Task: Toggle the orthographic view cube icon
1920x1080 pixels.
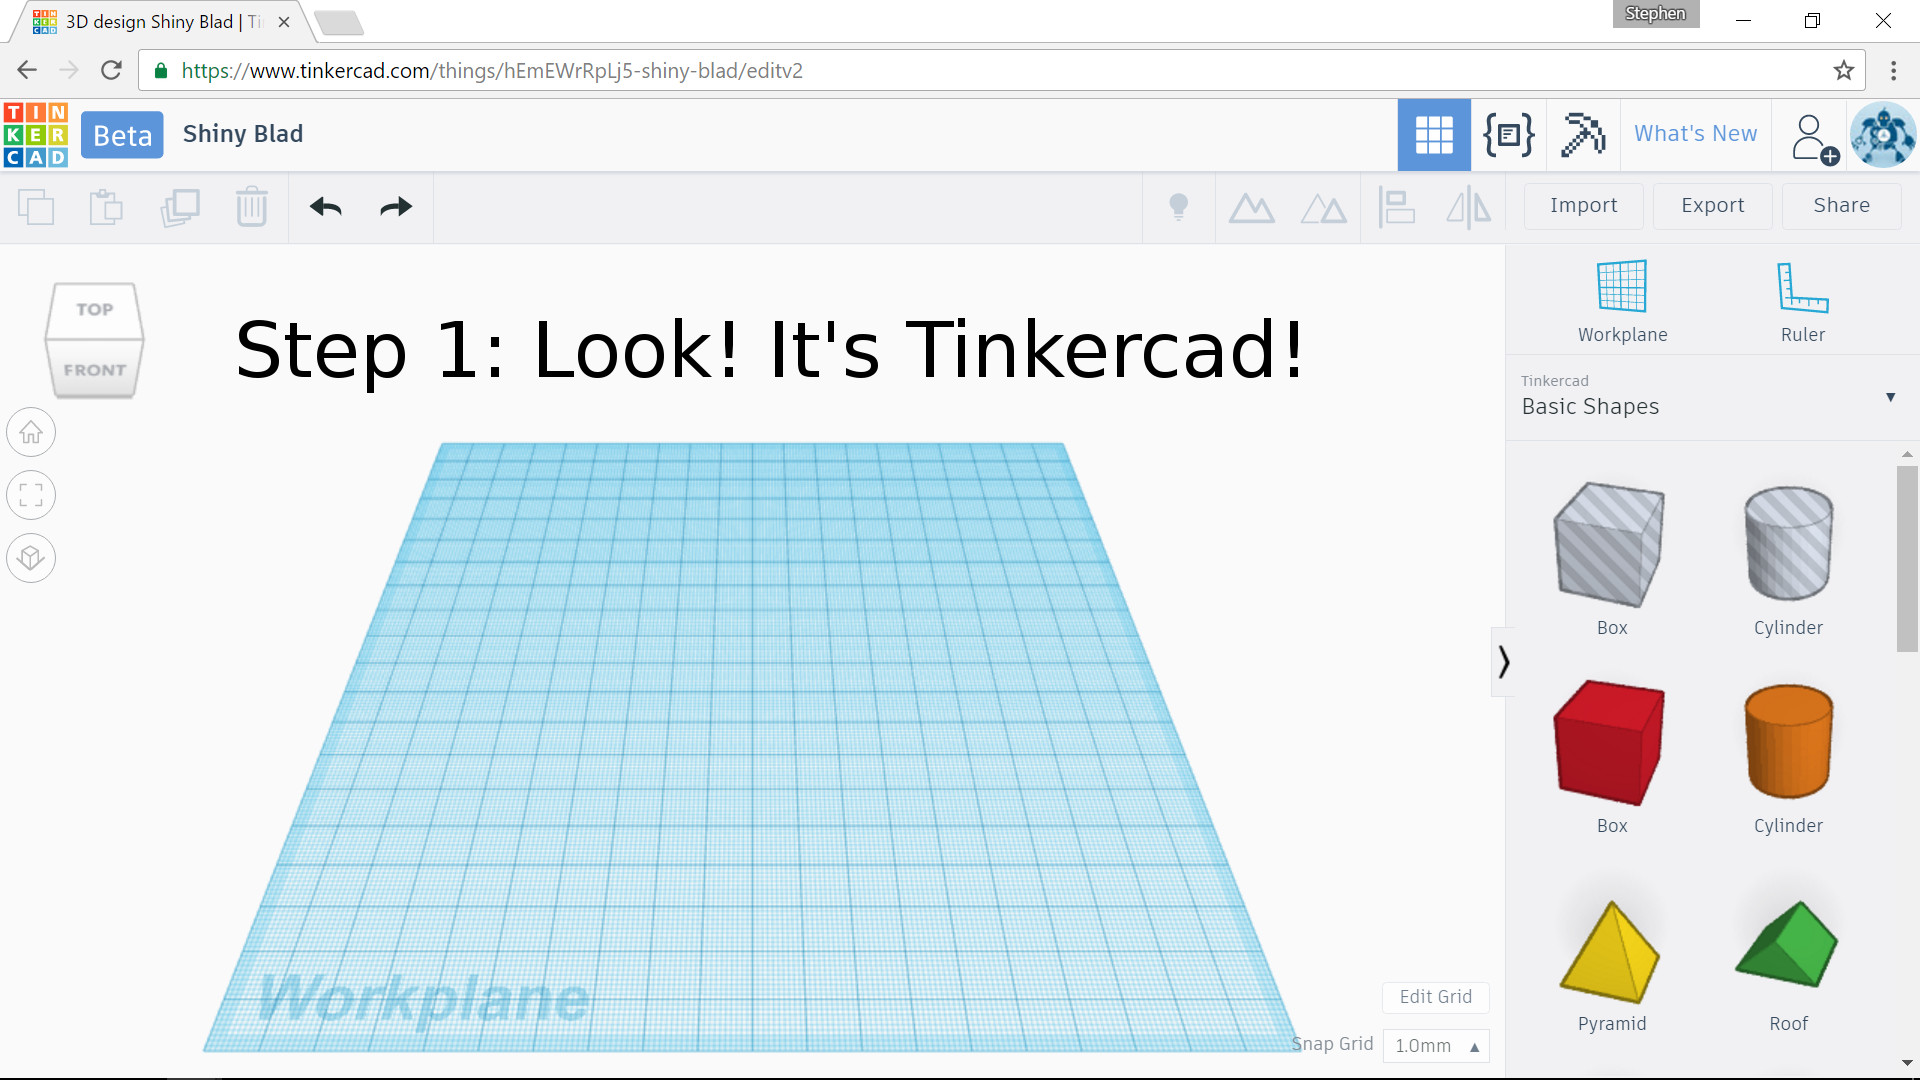Action: [x=31, y=557]
